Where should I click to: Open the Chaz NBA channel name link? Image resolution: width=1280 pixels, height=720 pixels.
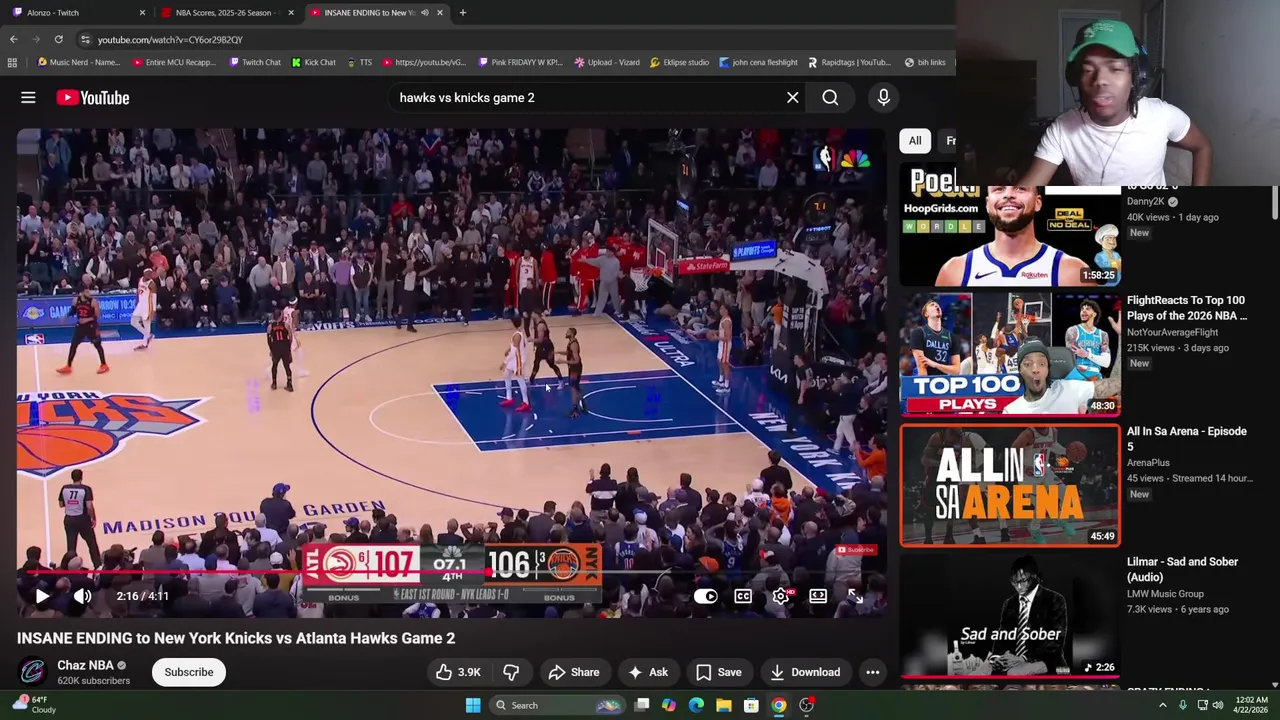click(85, 665)
